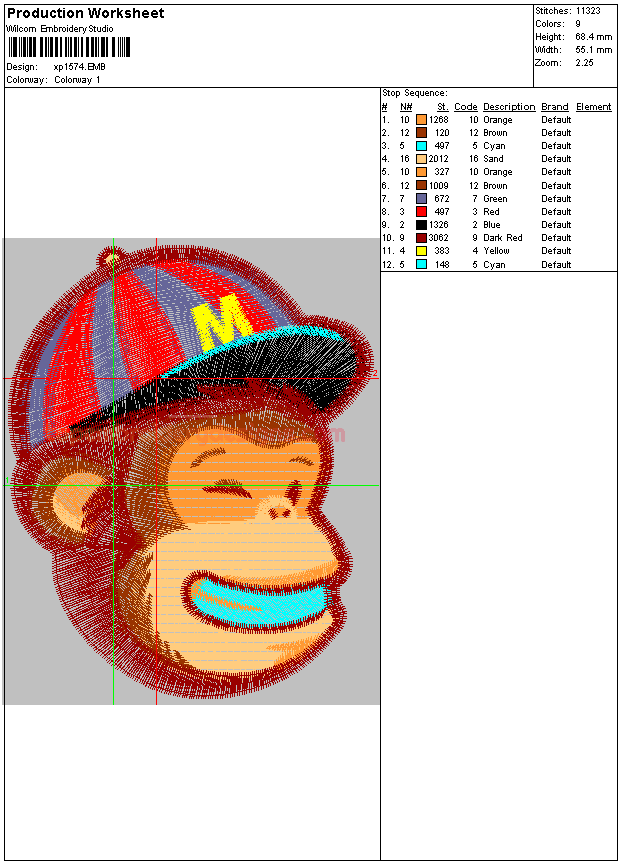Click the 'Description' column header
Viewport: 620px width, 861px height.
tap(509, 107)
